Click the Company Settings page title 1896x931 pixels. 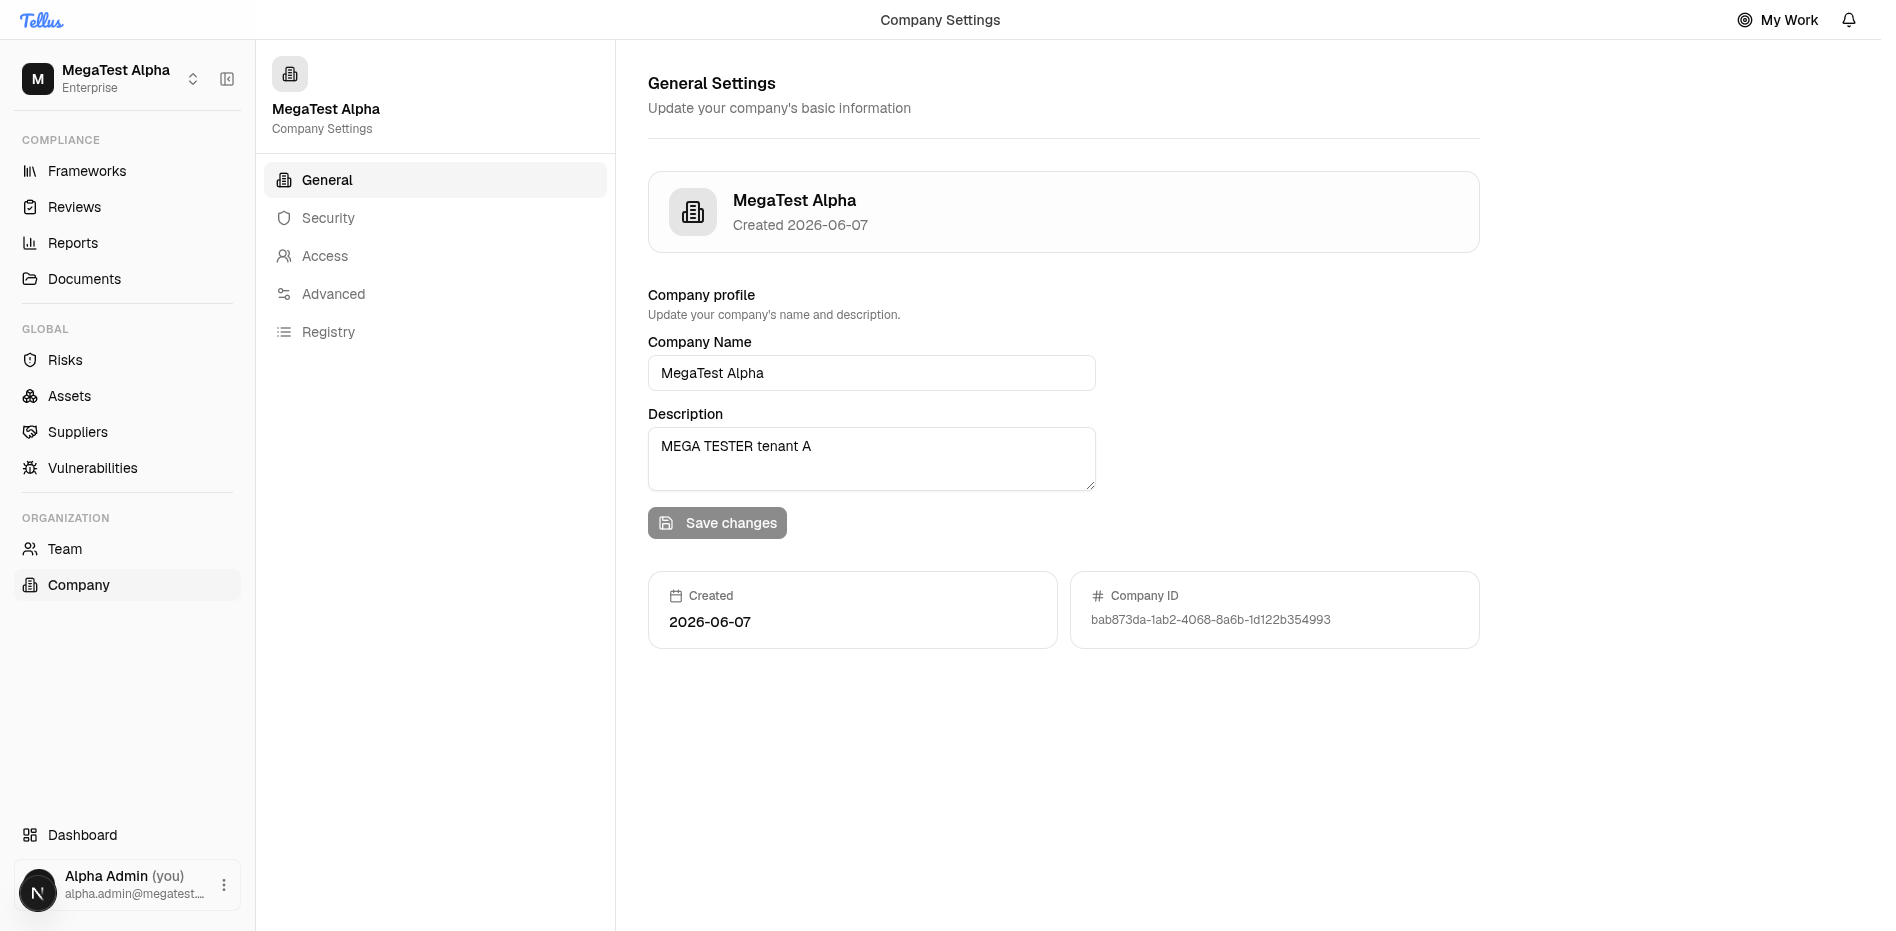point(940,20)
